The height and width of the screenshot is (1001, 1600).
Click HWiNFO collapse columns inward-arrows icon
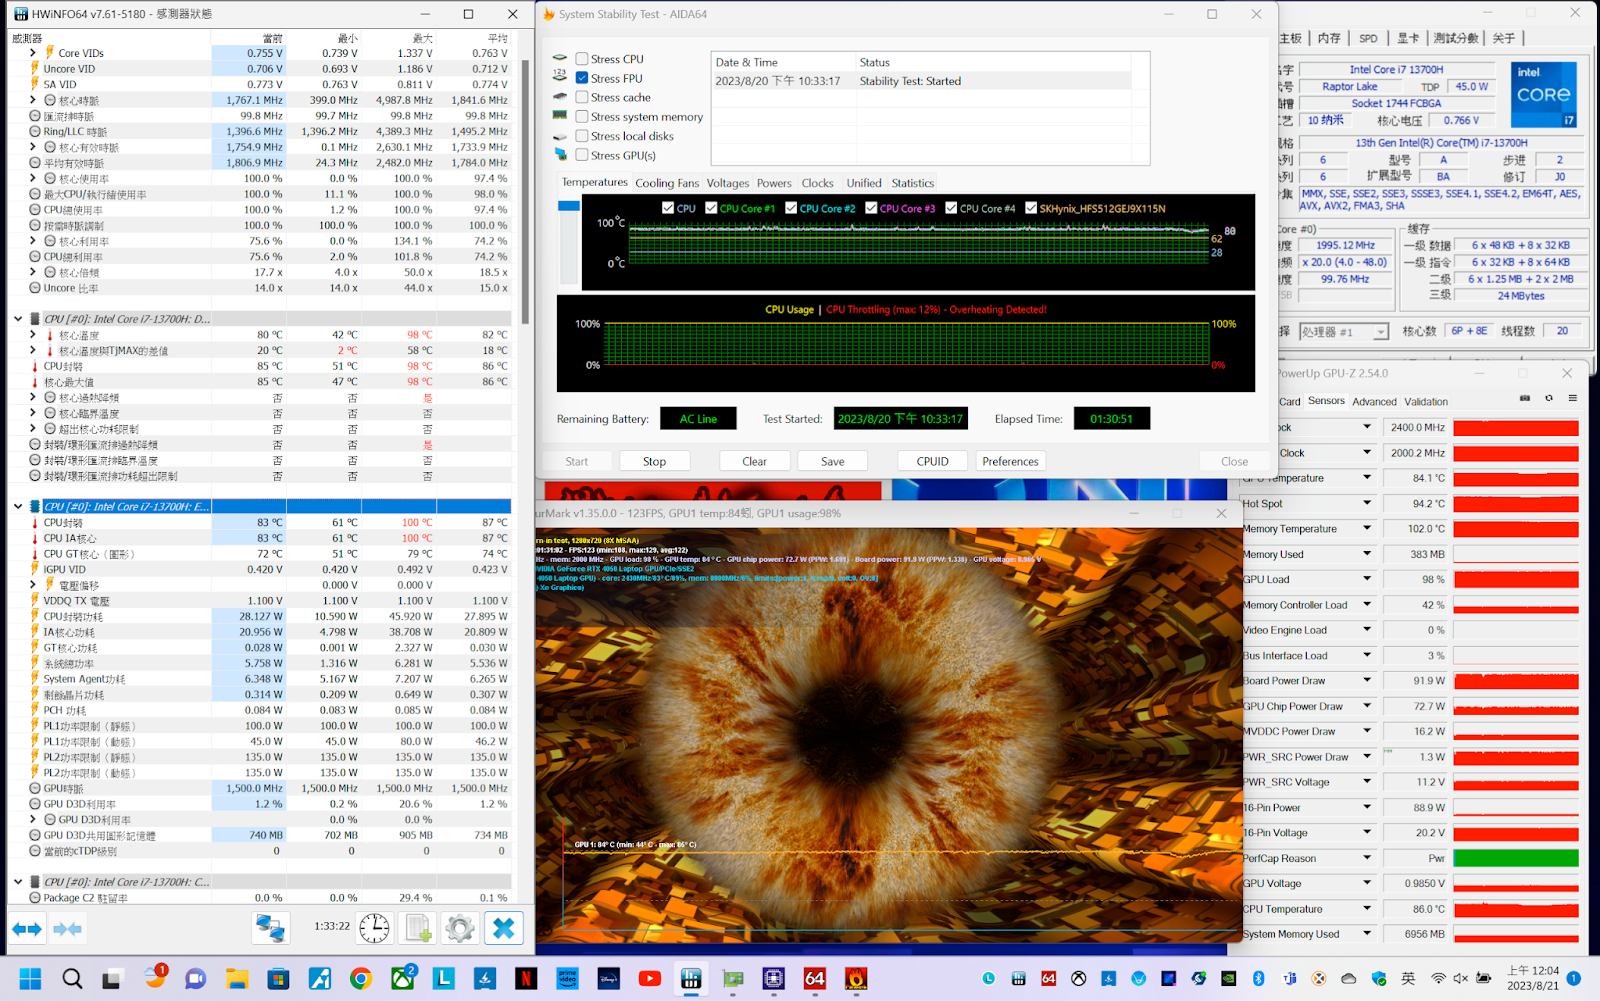click(68, 929)
